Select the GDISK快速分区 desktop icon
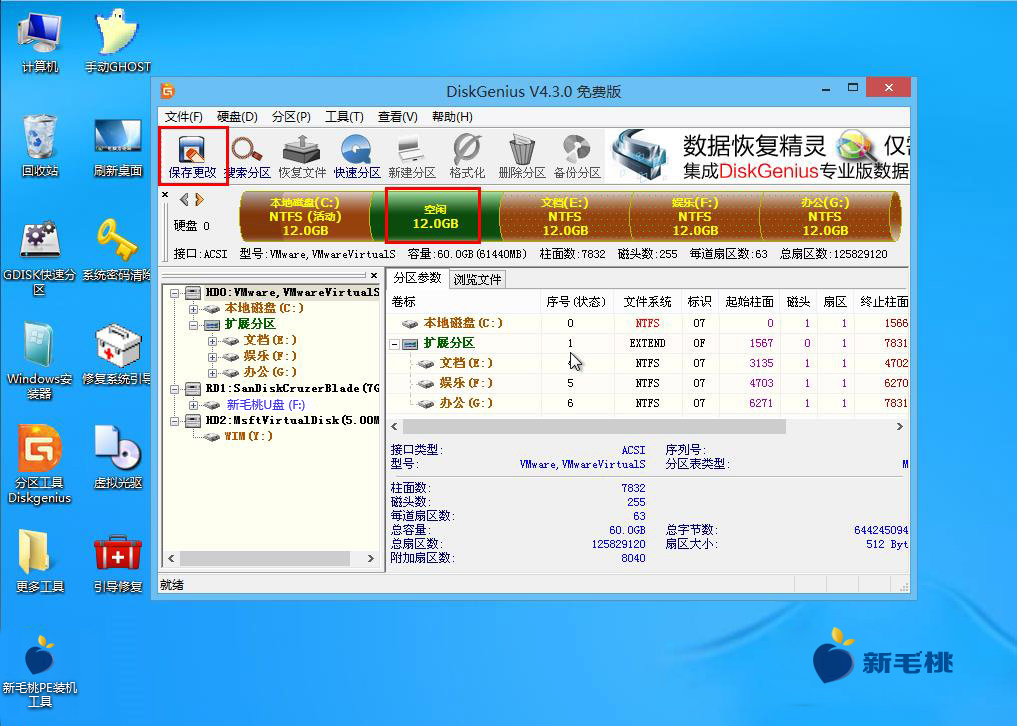This screenshot has height=726, width=1017. [40, 258]
